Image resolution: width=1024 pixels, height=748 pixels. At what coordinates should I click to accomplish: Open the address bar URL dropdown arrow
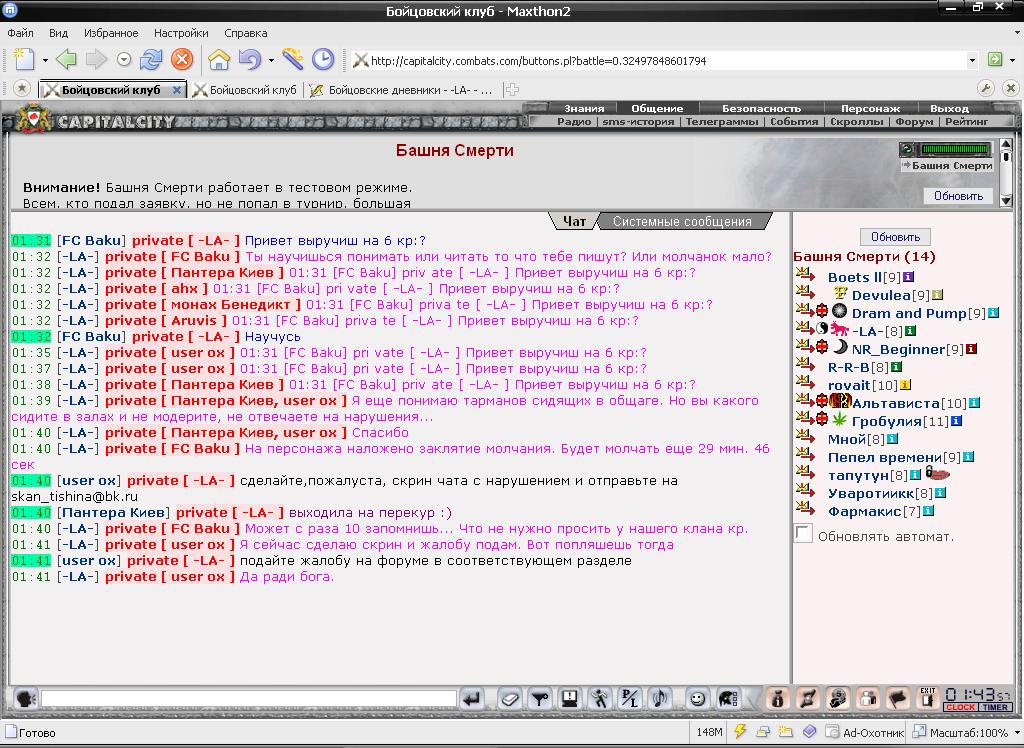(972, 60)
